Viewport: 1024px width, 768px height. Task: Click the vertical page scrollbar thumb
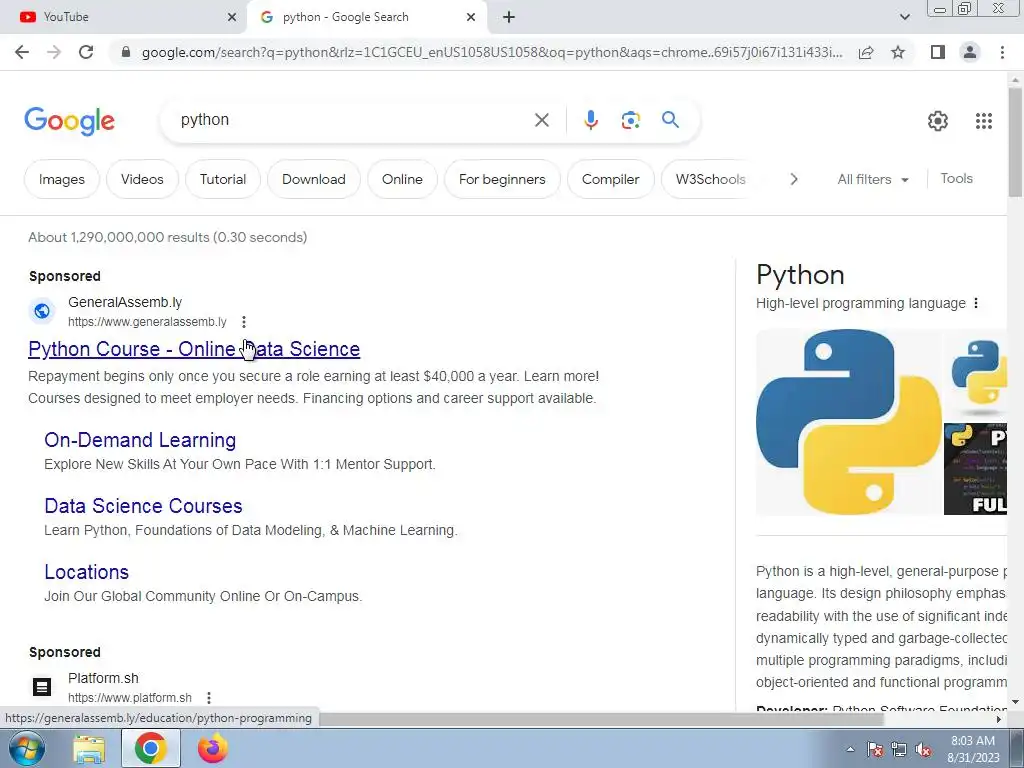[1015, 140]
